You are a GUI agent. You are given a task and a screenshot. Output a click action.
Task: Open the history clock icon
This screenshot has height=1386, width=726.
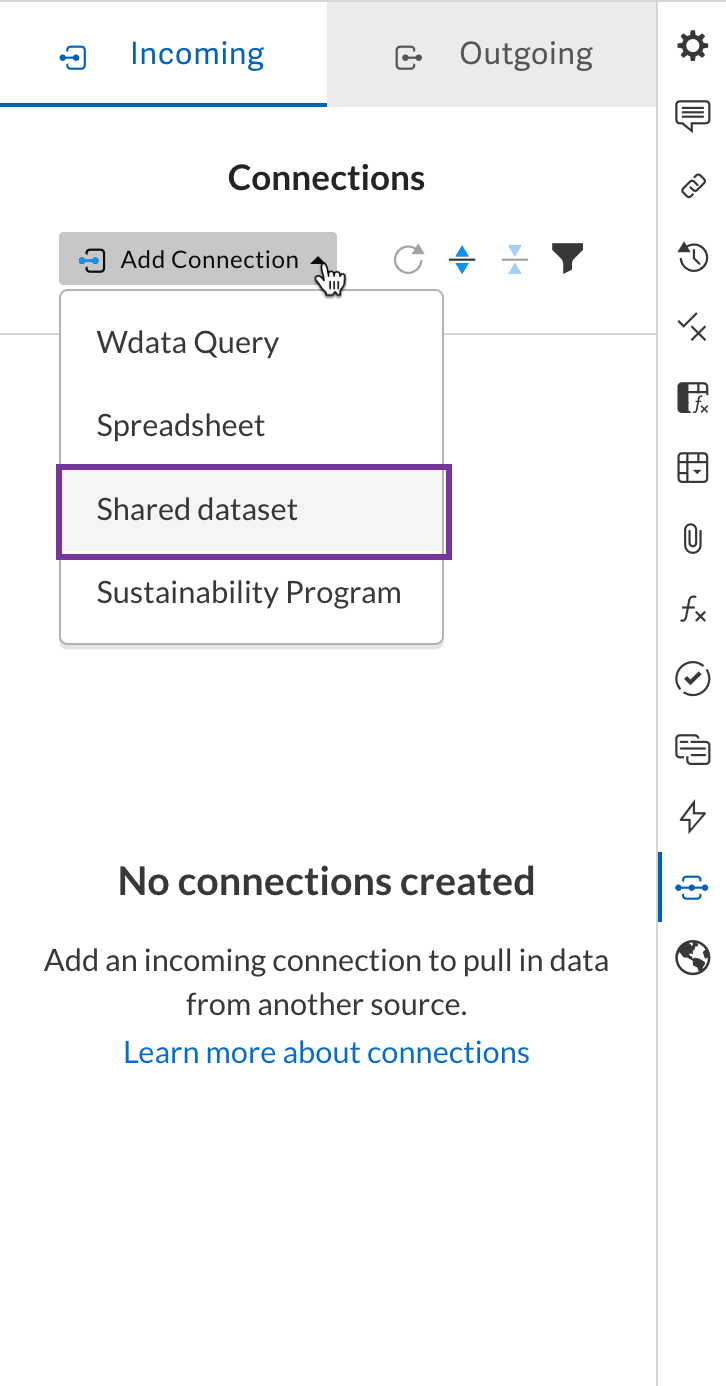(x=692, y=257)
